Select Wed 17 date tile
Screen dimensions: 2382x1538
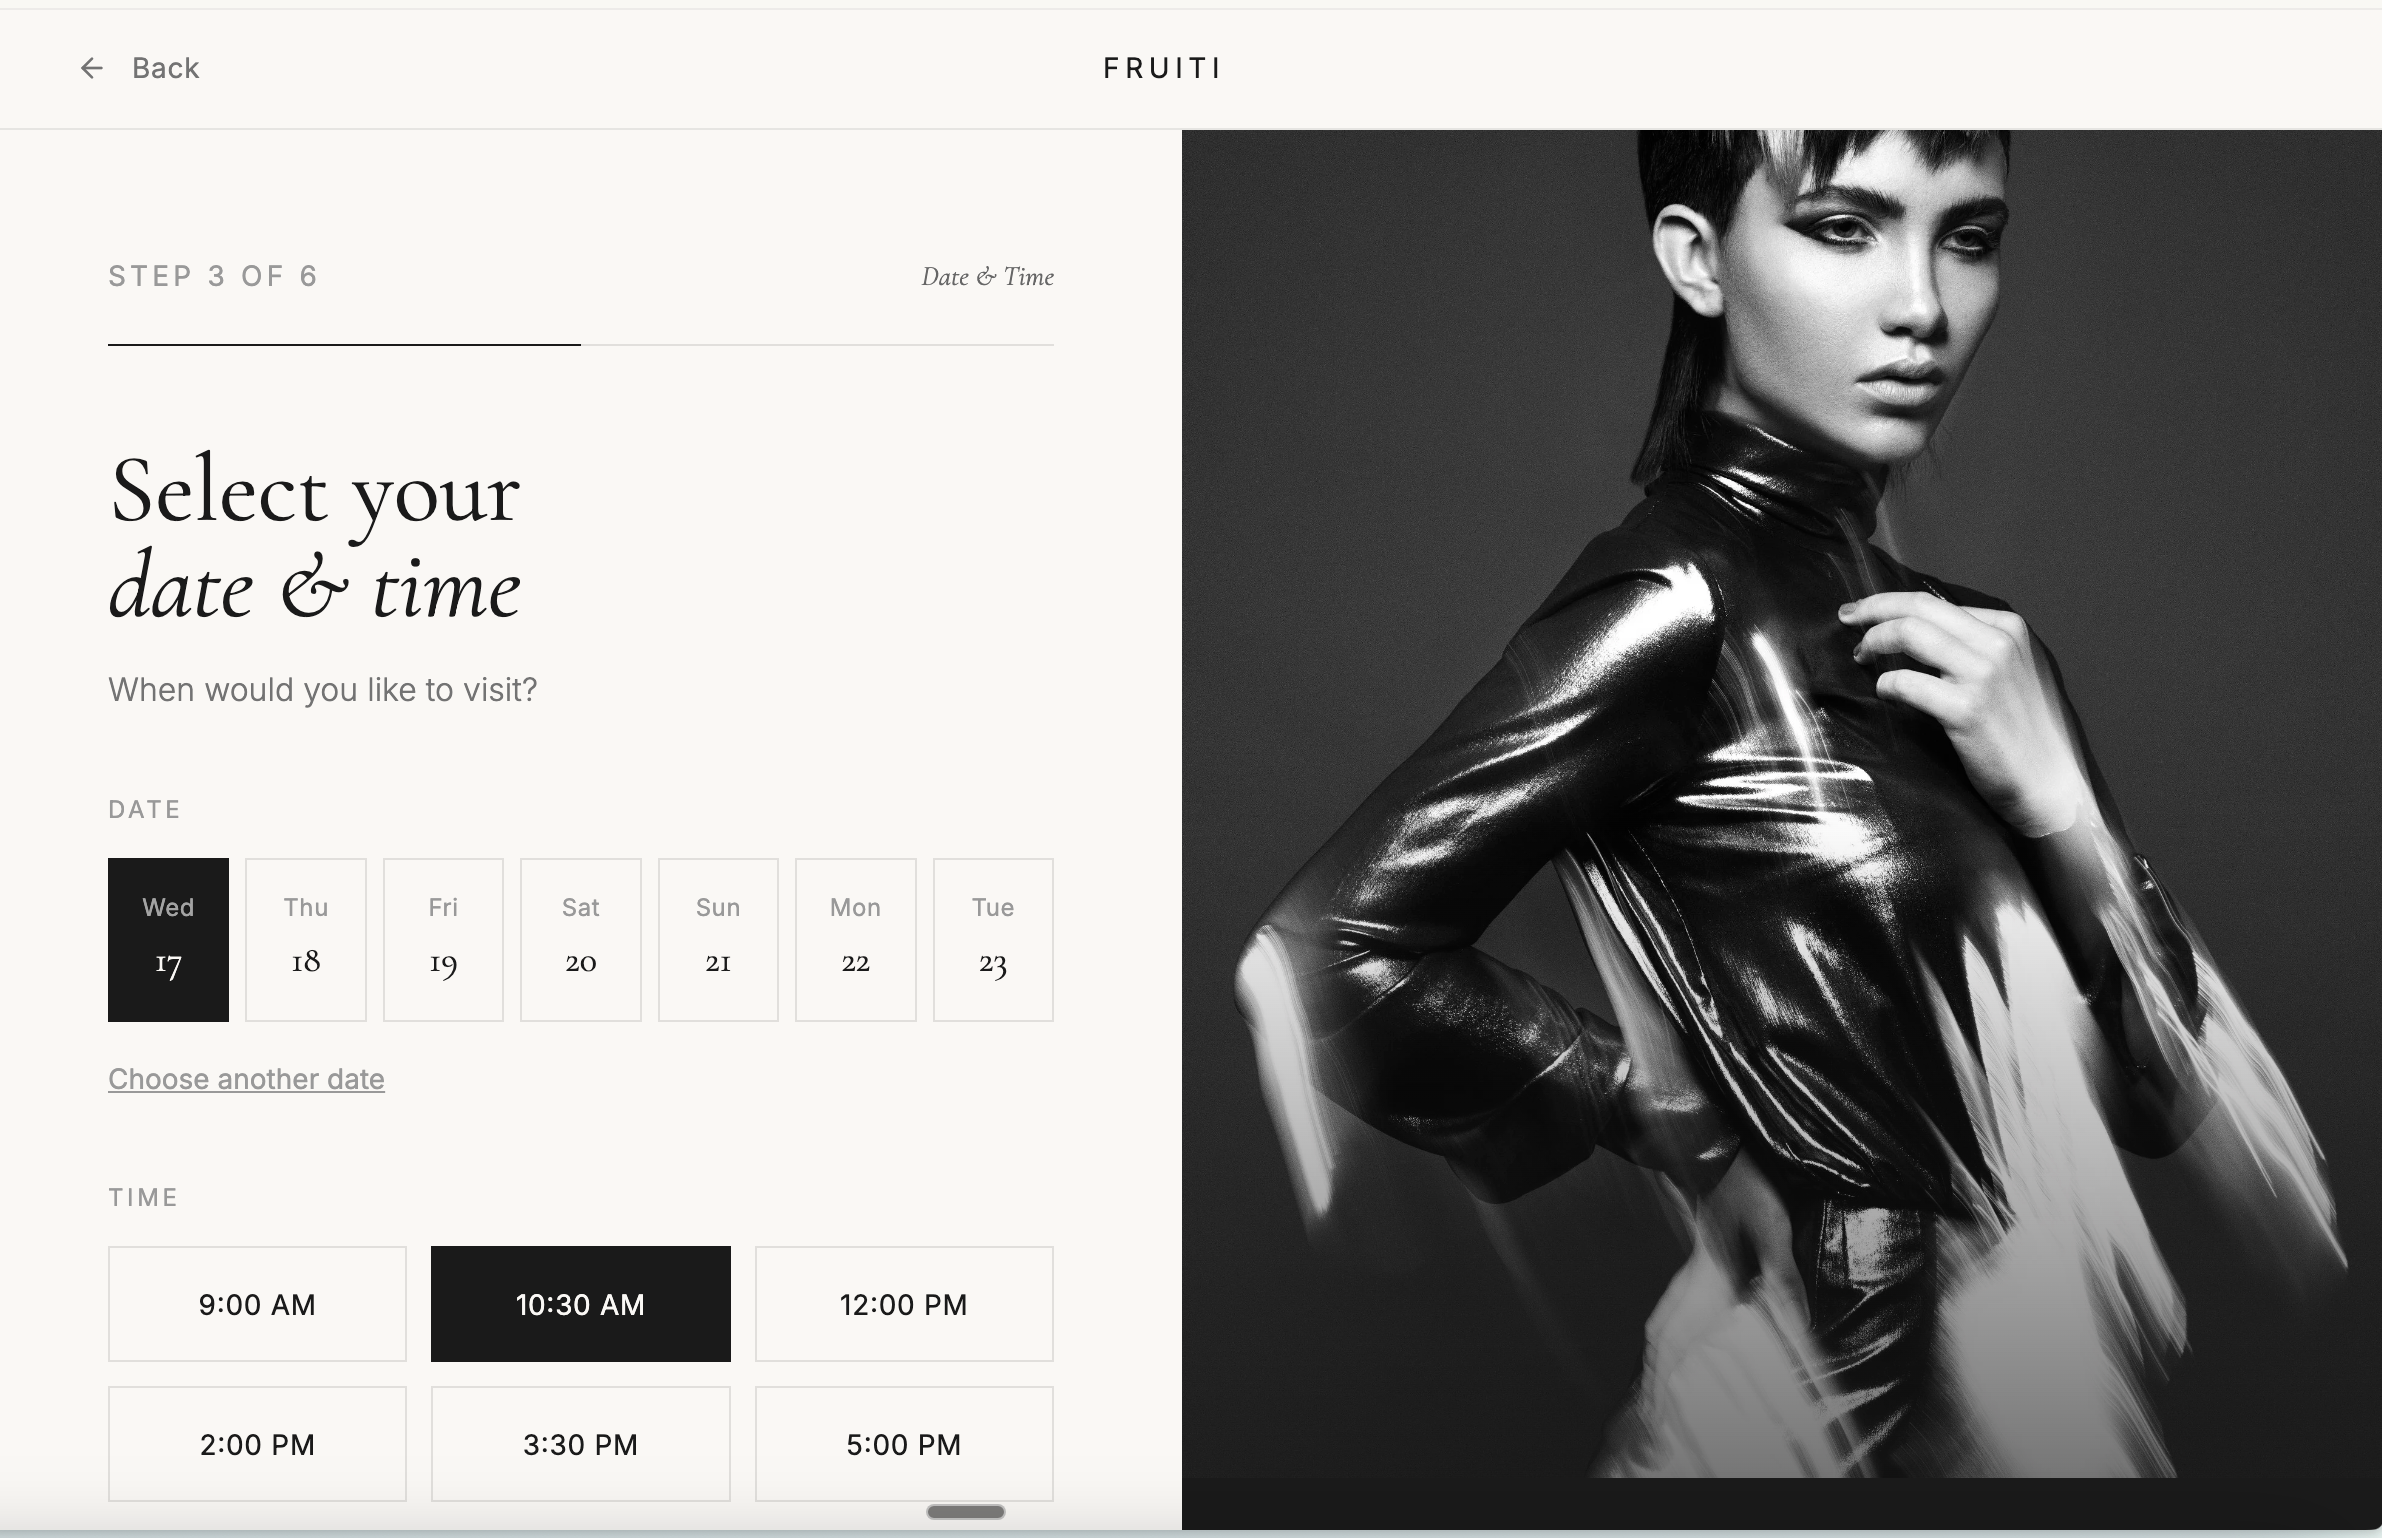pyautogui.click(x=168, y=940)
